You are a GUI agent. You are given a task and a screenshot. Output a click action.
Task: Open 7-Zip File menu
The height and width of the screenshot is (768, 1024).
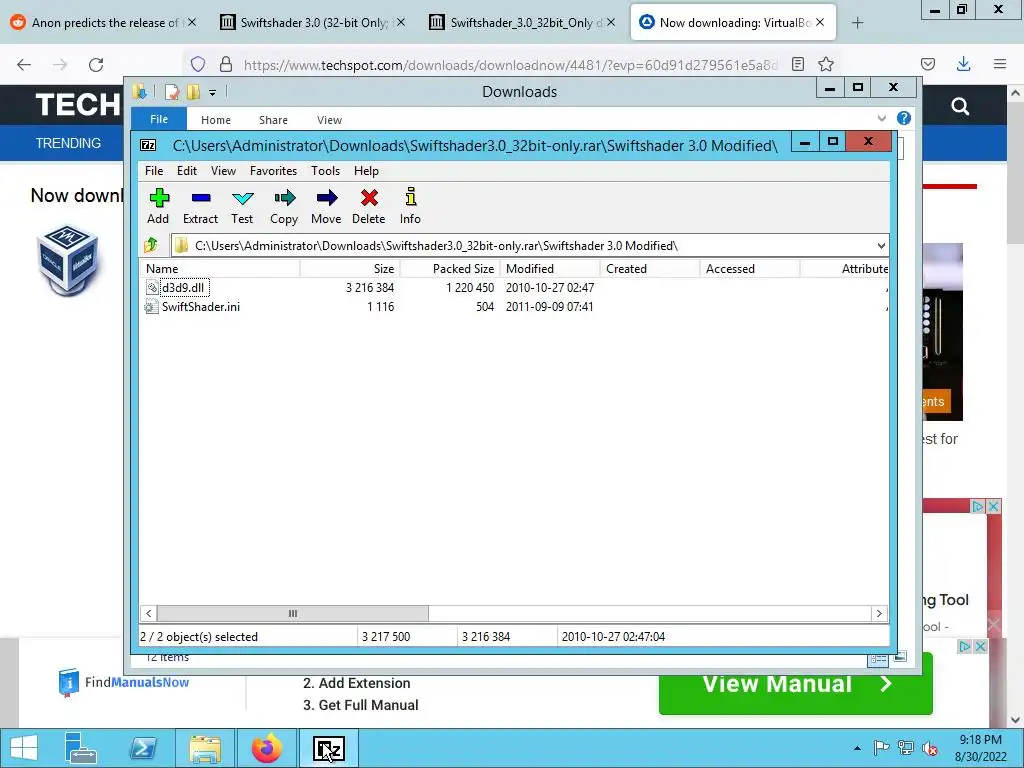(154, 171)
